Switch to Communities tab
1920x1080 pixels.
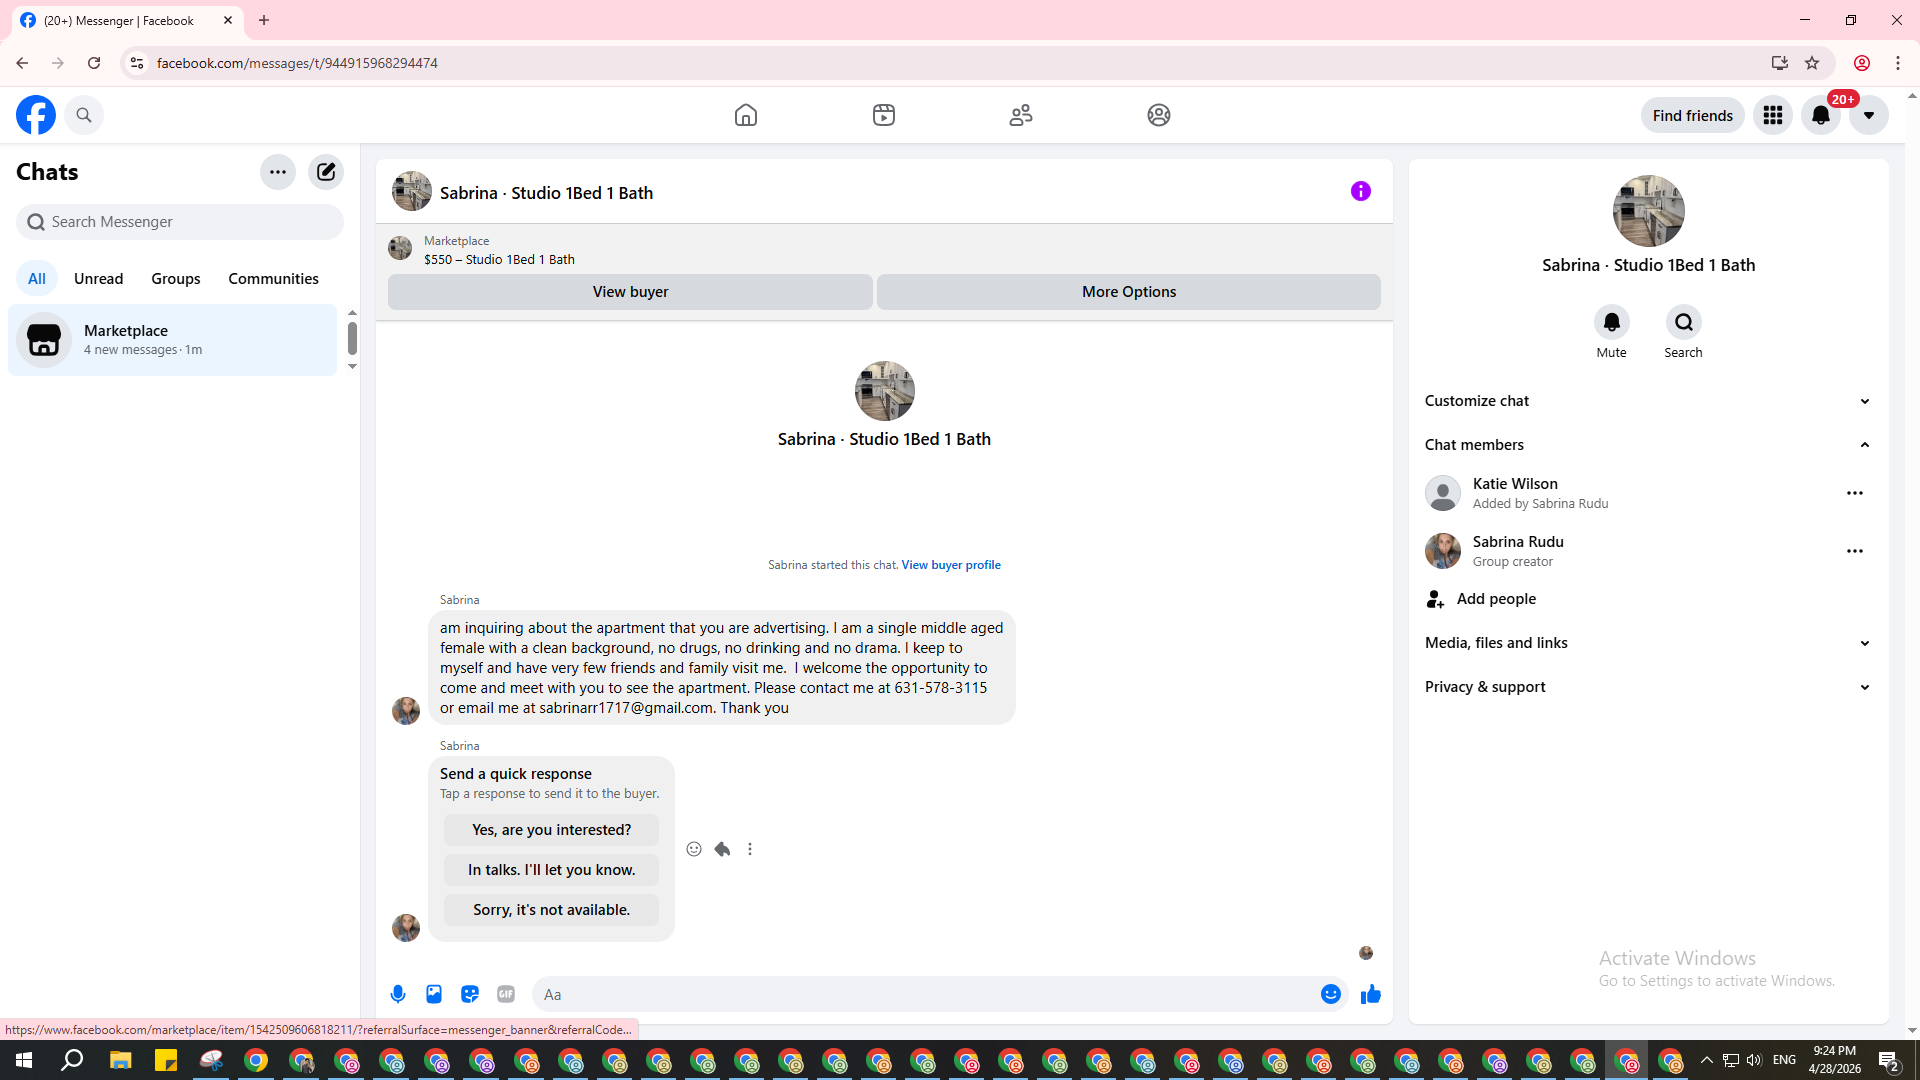point(273,279)
